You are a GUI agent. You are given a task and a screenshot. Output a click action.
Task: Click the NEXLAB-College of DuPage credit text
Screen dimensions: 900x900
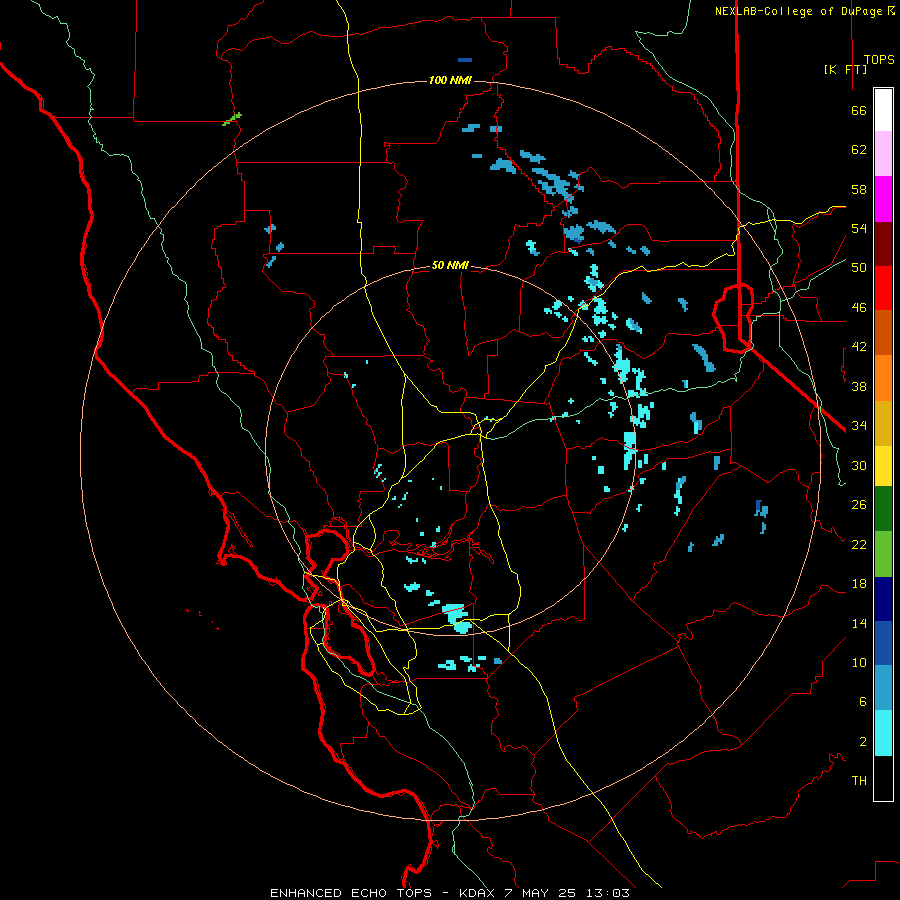[805, 11]
